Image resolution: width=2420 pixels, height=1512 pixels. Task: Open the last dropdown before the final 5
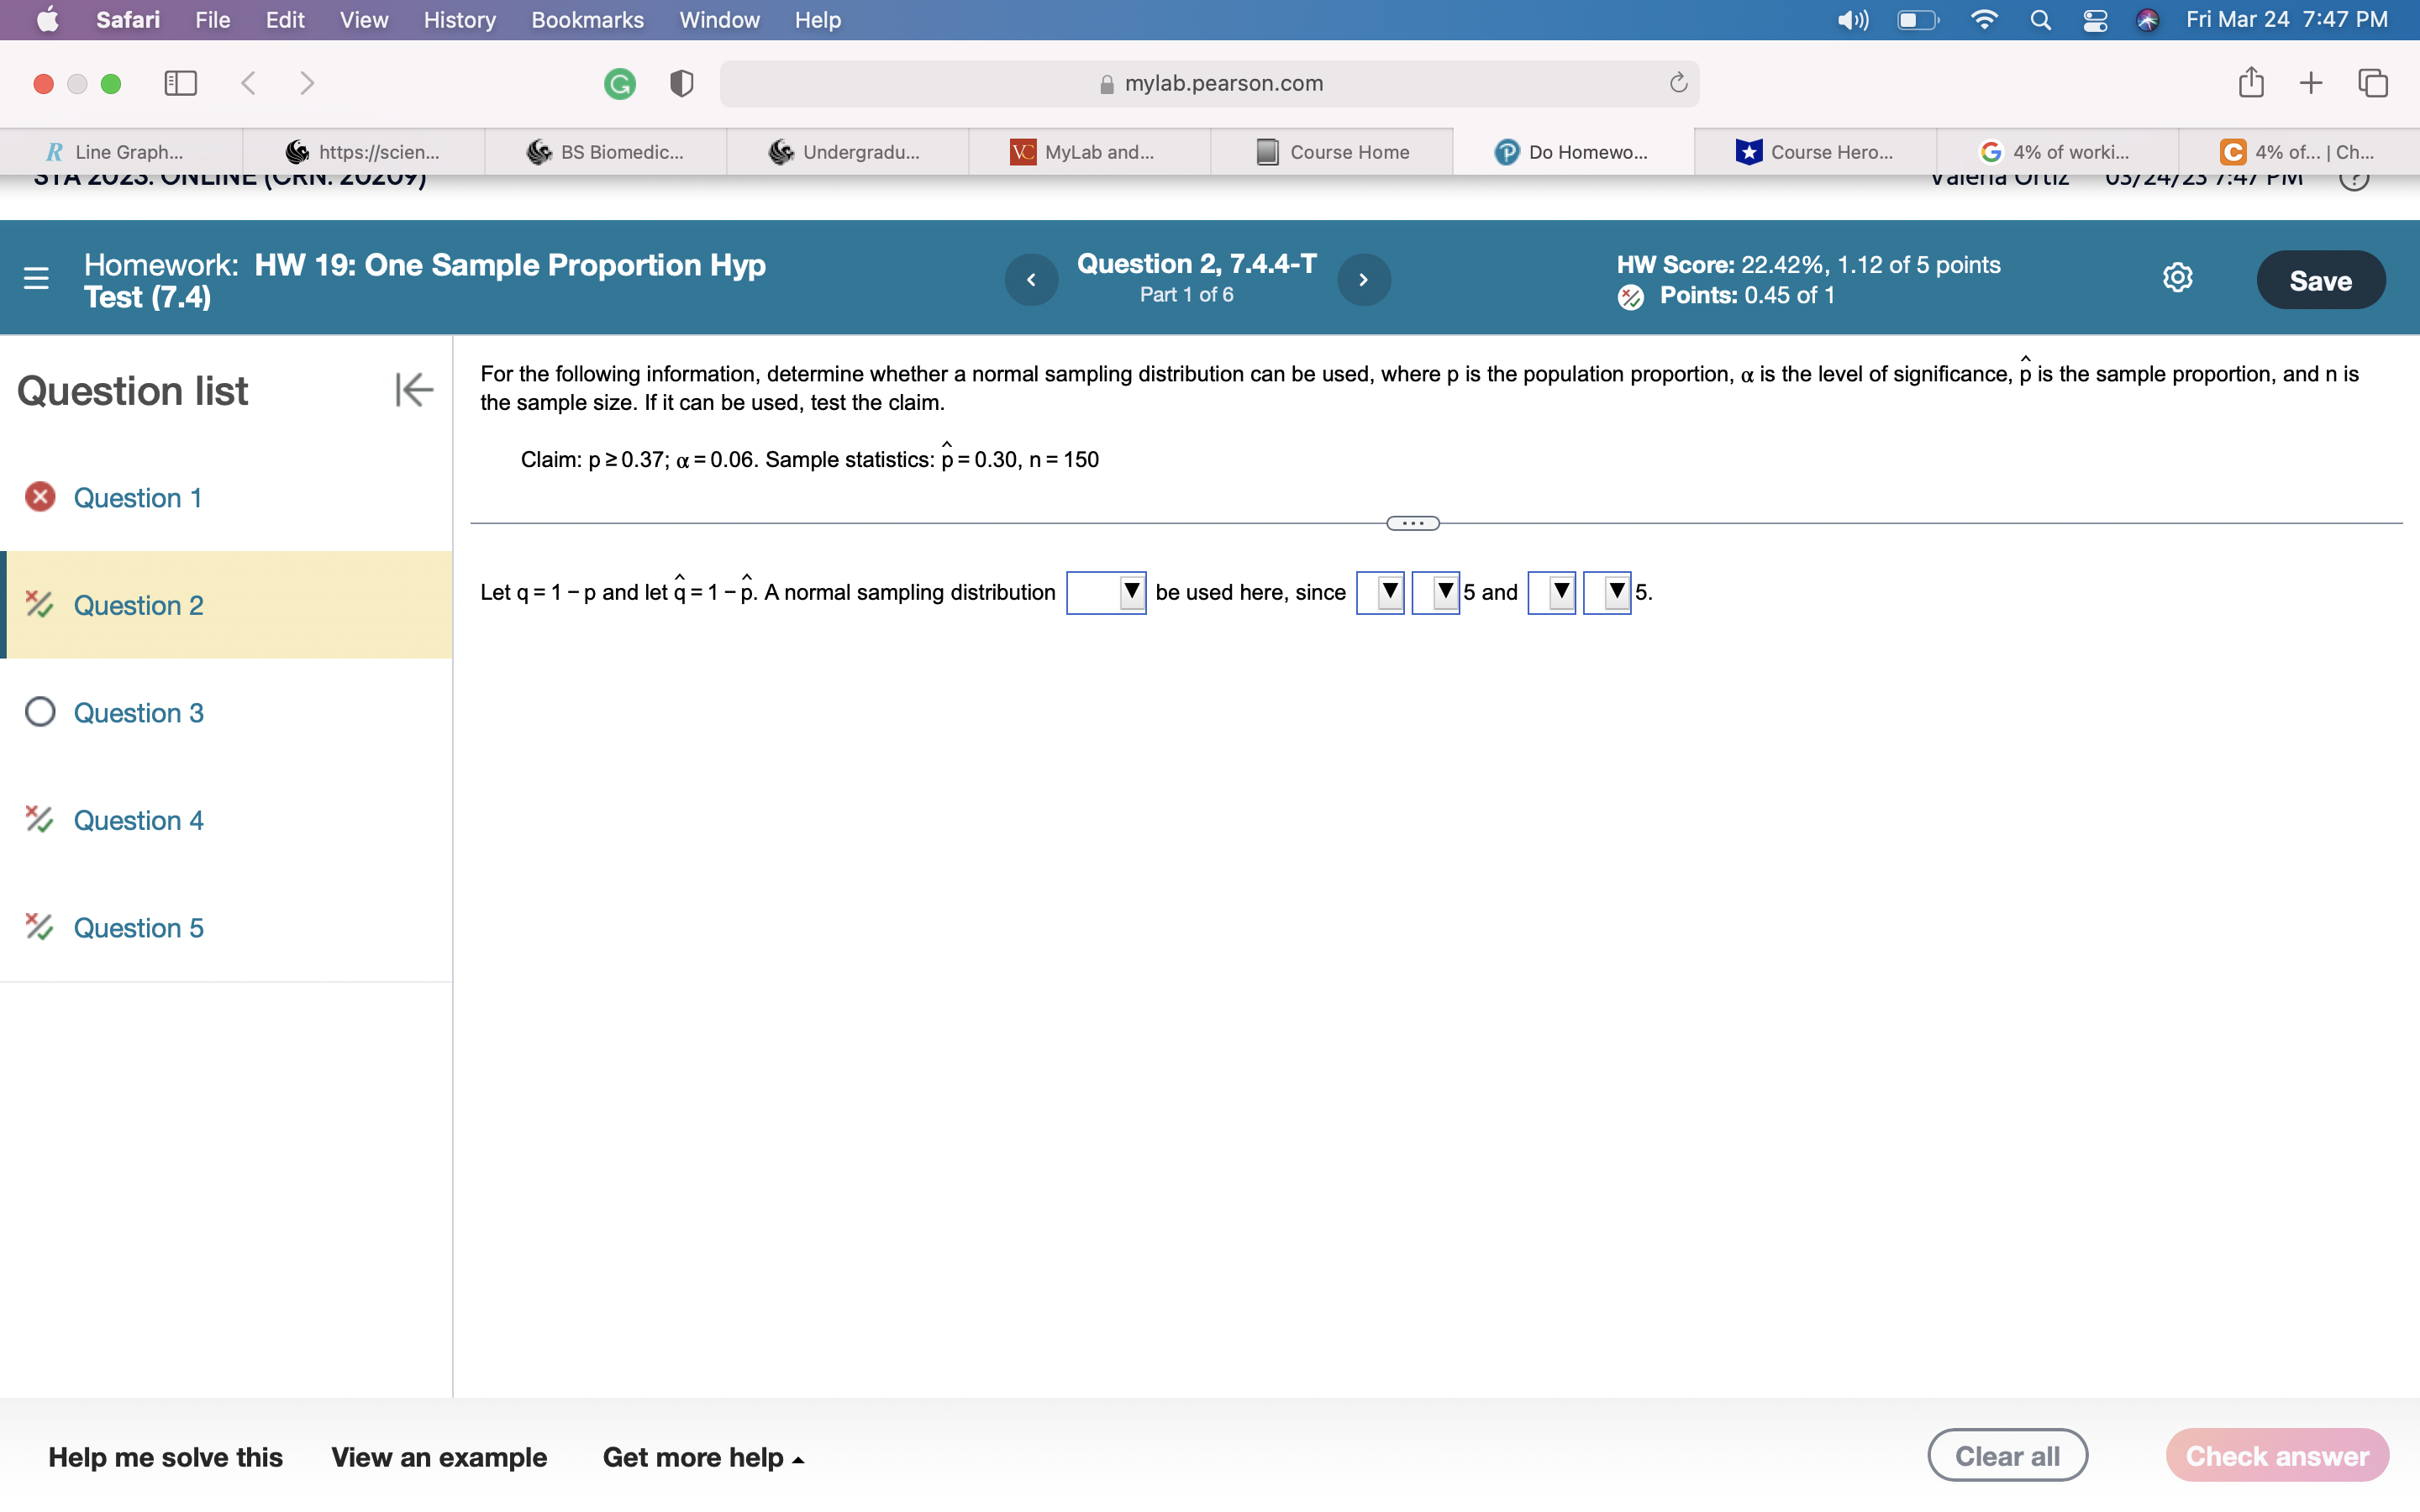[x=1607, y=593]
